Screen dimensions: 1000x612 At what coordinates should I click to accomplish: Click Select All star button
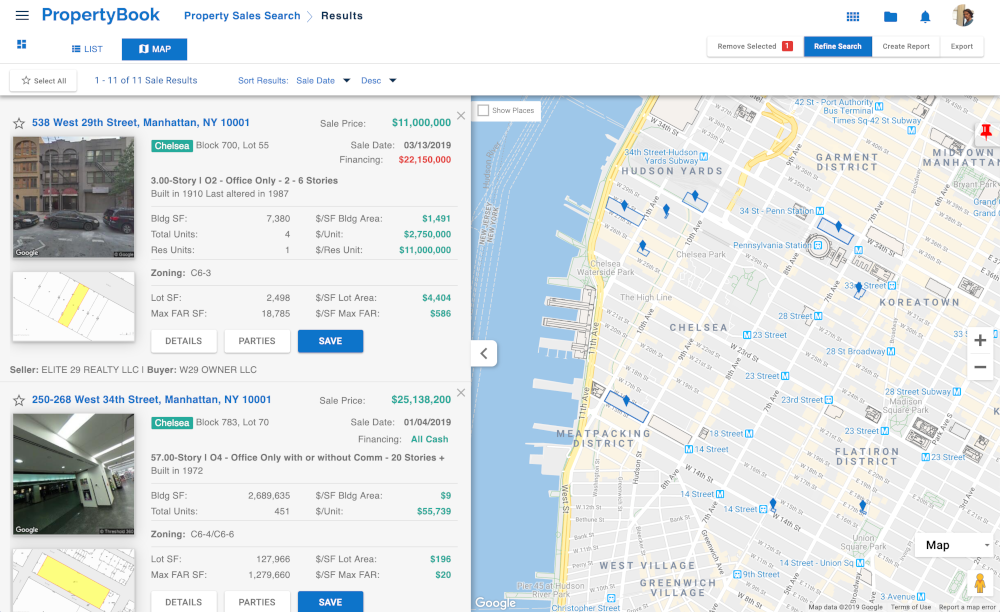[x=43, y=80]
